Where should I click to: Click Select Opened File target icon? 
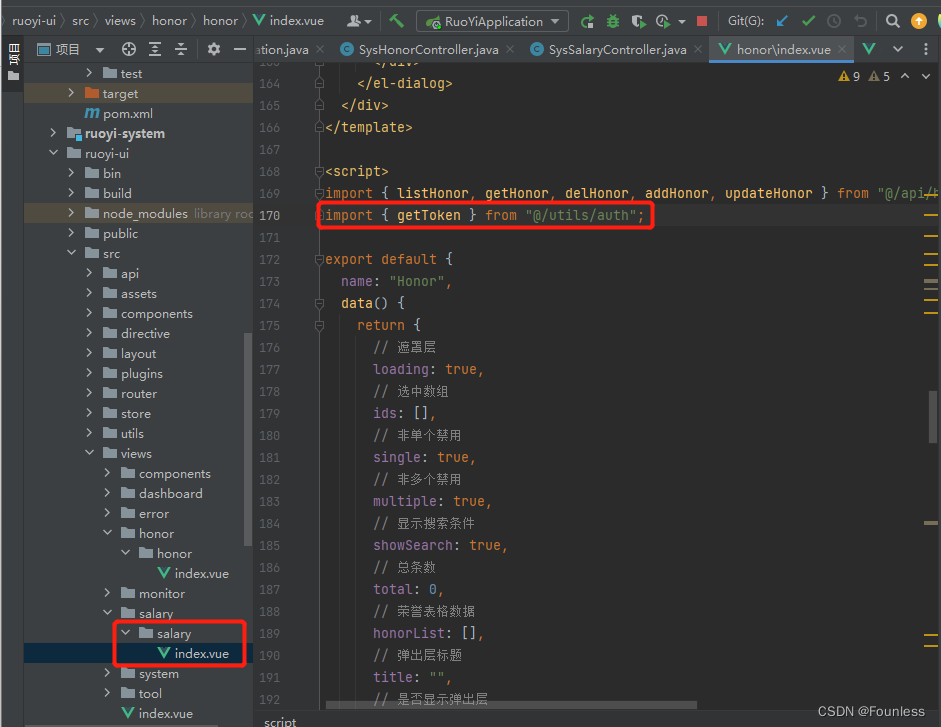pos(128,49)
